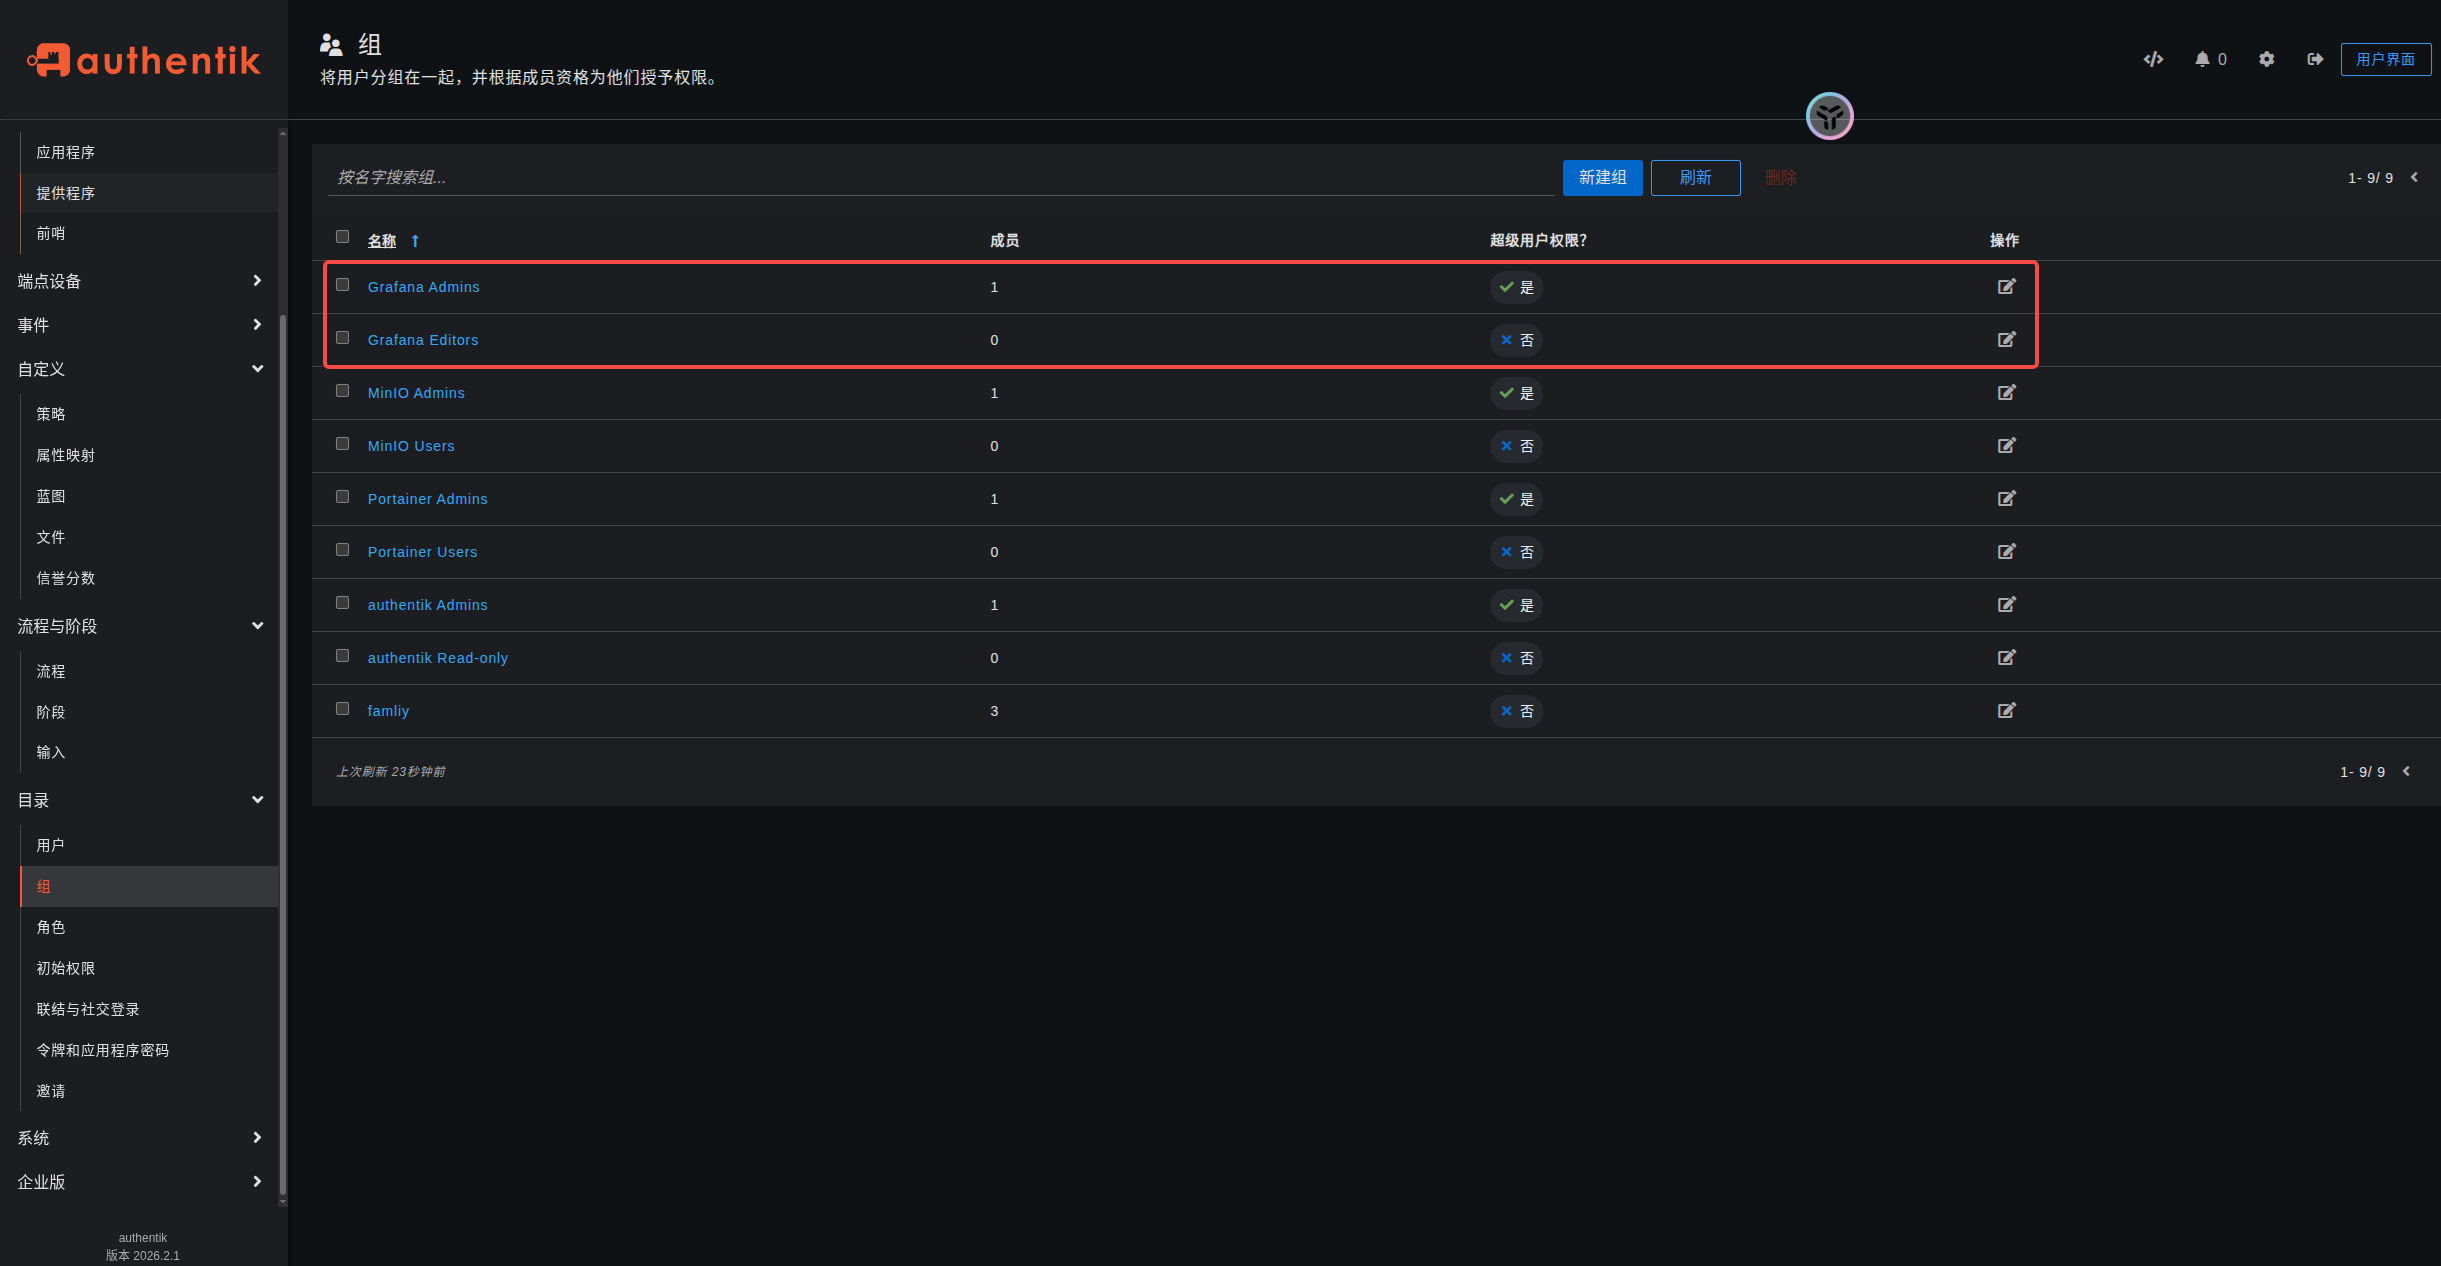The image size is (2441, 1266).
Task: Click the edit icon for famliy group
Action: [x=2006, y=711]
